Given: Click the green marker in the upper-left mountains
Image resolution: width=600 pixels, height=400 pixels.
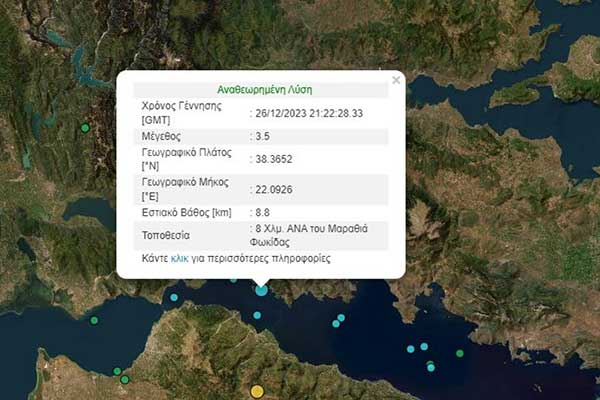Looking at the screenshot, I should (85, 128).
